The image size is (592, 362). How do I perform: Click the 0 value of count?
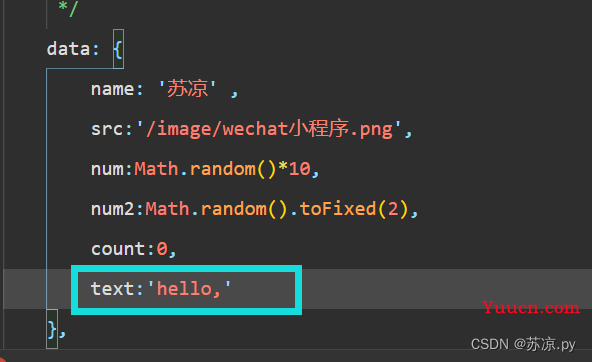tap(162, 249)
